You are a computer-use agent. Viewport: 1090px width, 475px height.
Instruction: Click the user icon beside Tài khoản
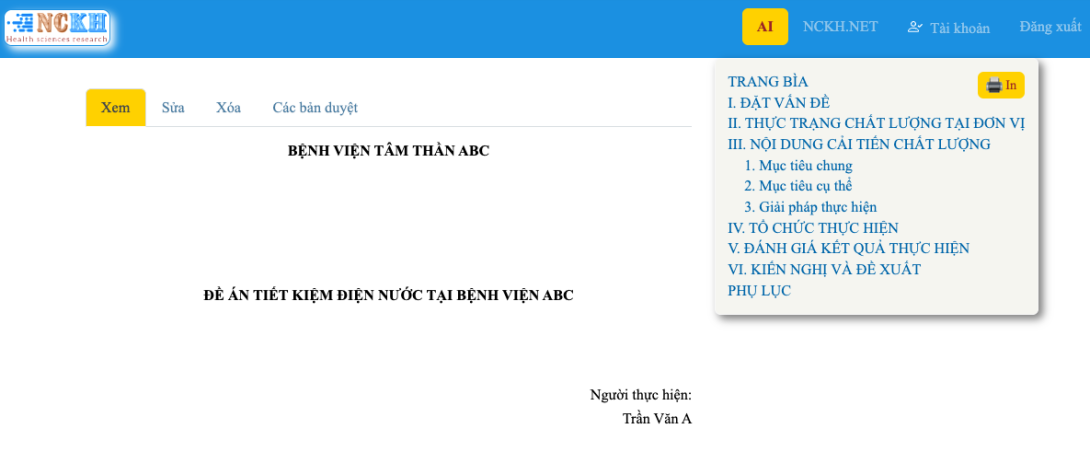(x=915, y=27)
